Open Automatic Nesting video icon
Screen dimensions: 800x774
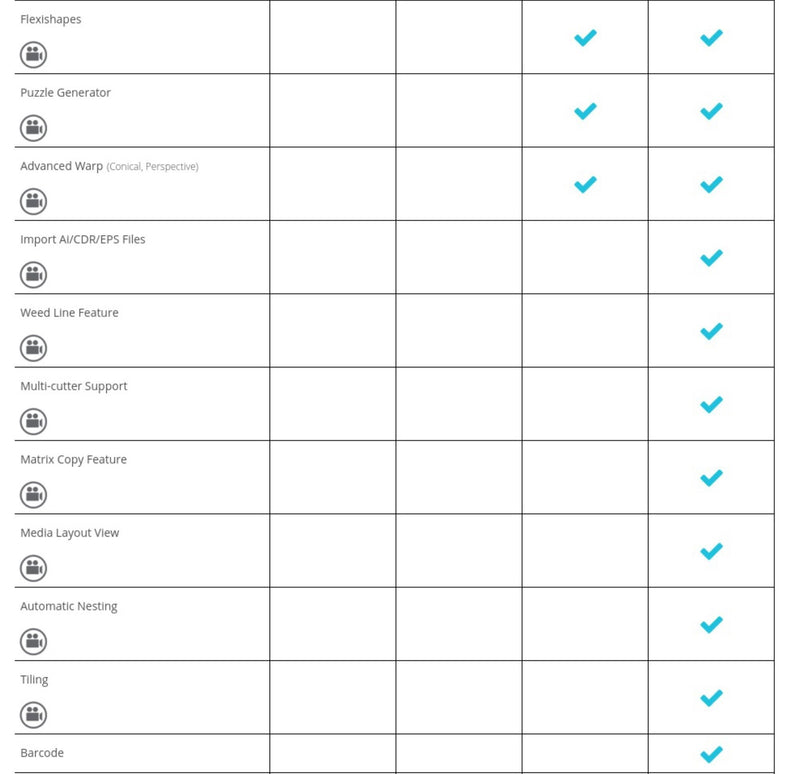[34, 641]
